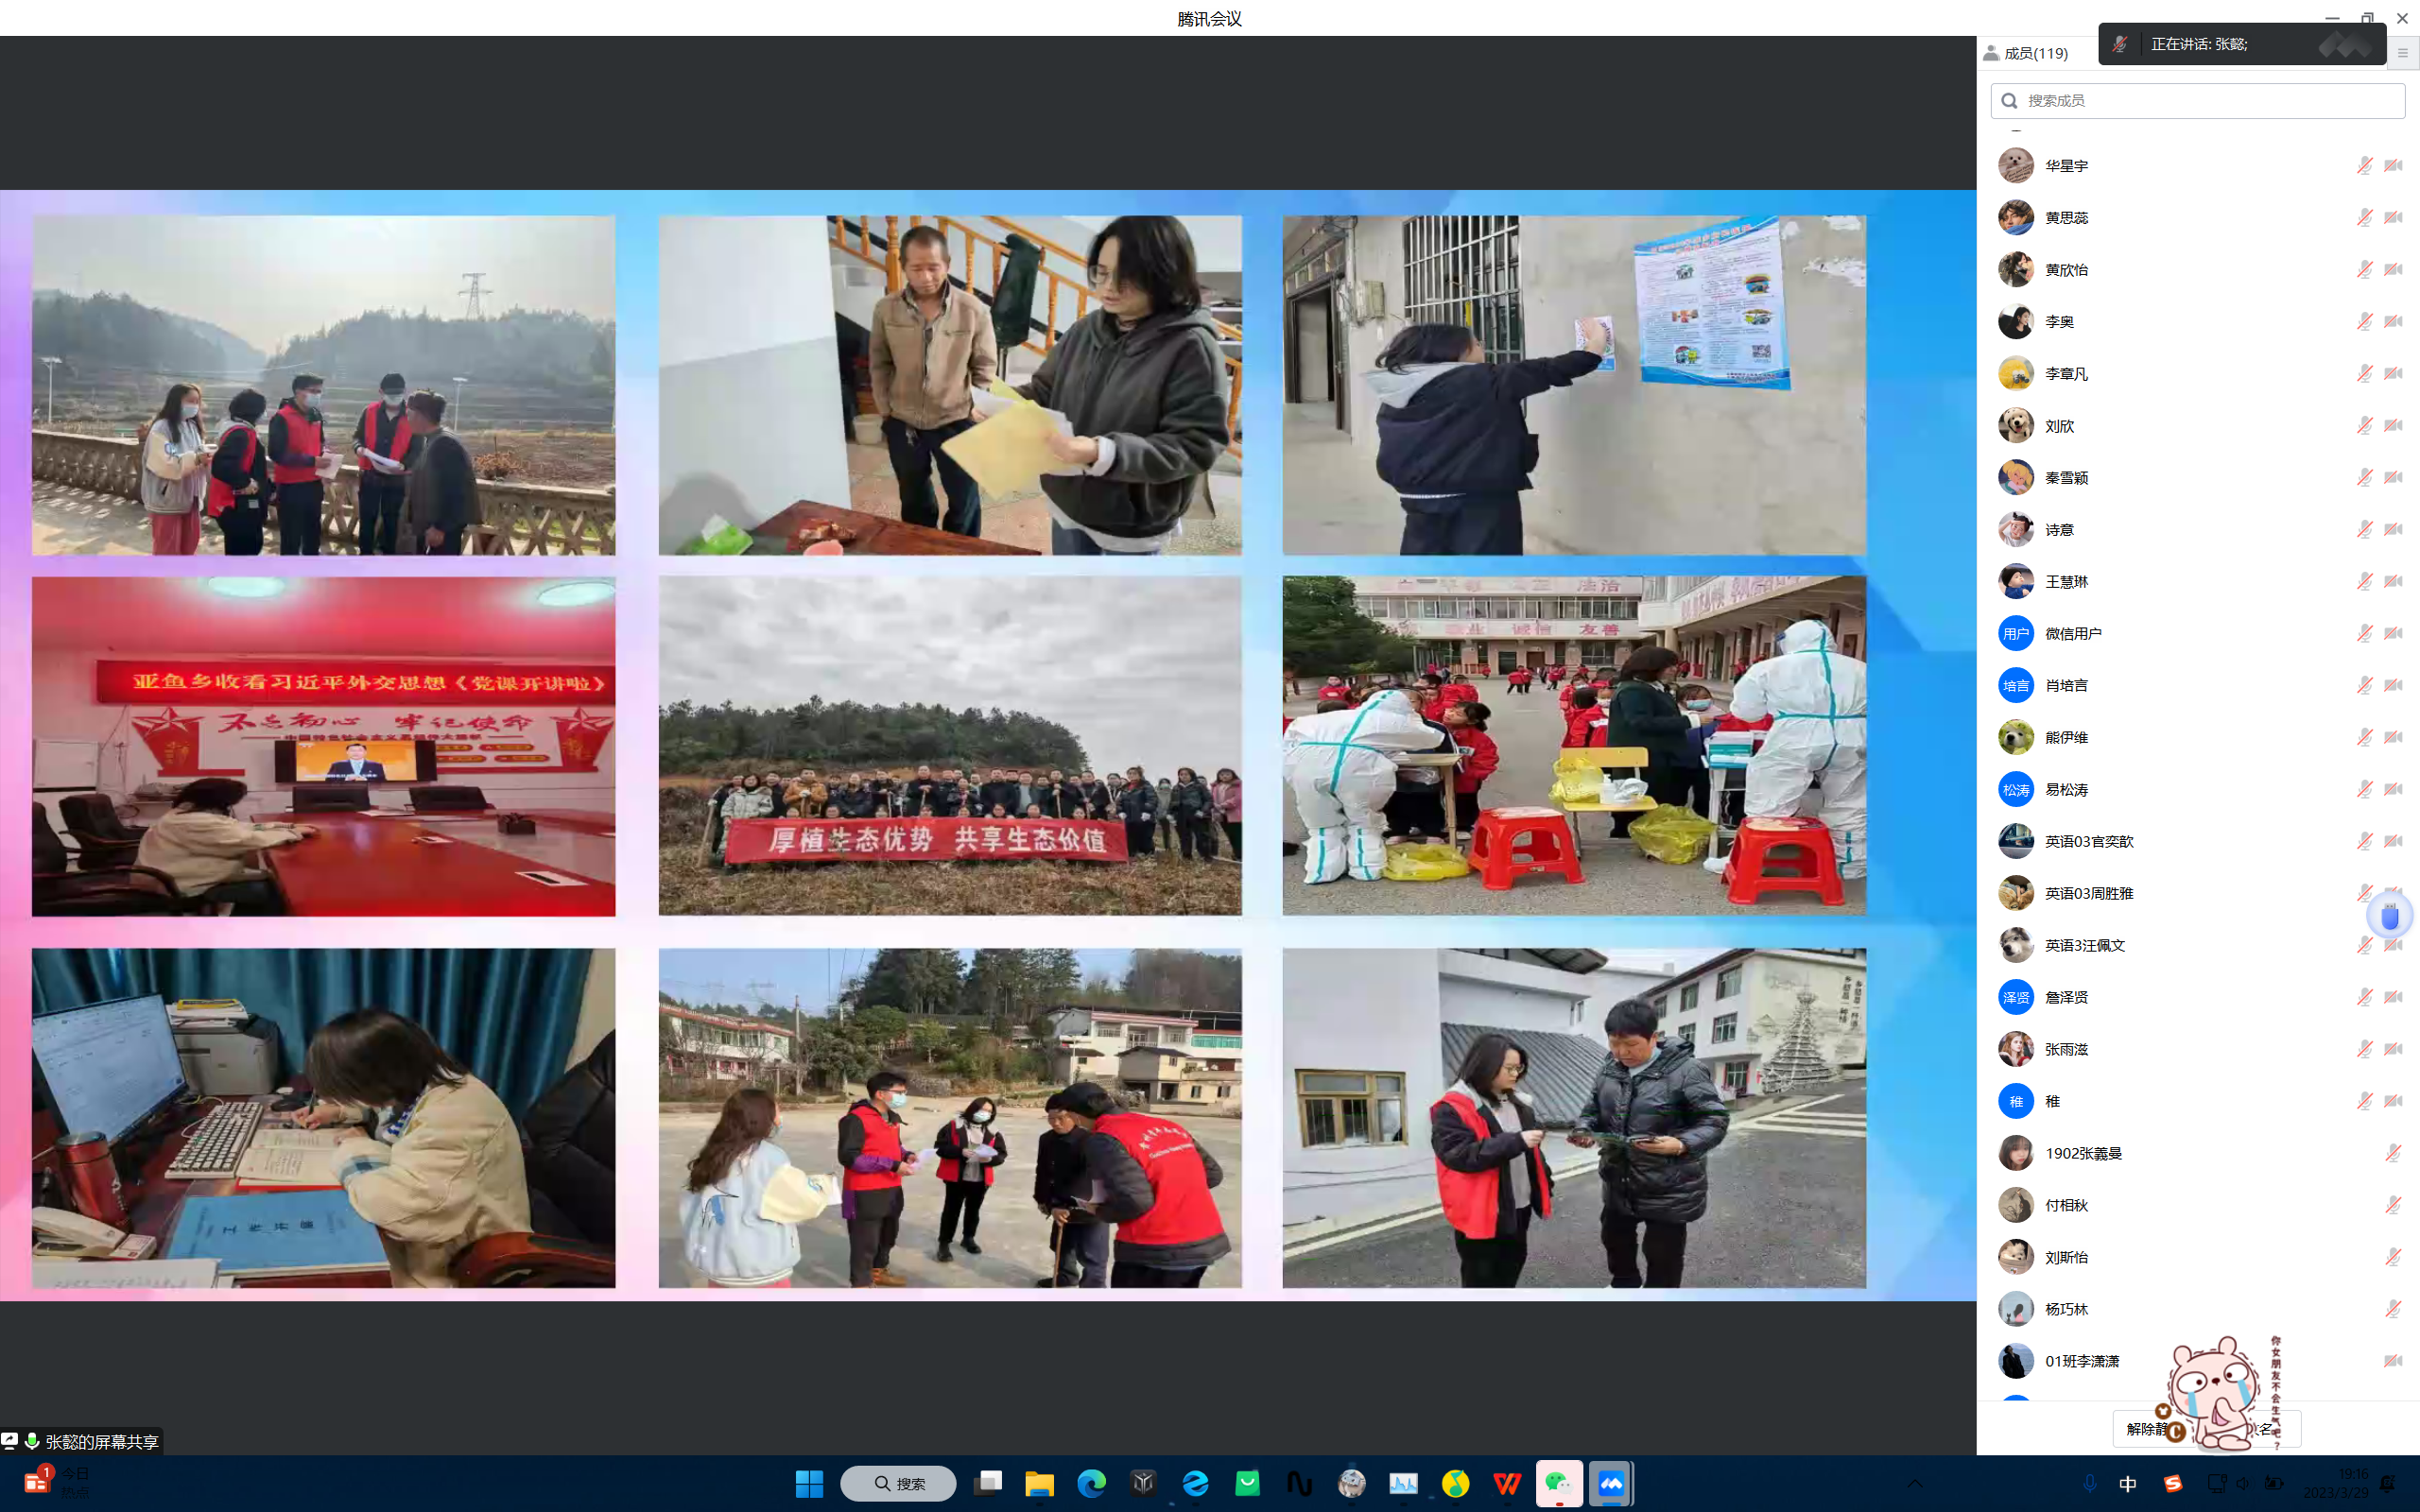
Task: Click the Sogou input method tray icon
Action: click(x=2172, y=1483)
